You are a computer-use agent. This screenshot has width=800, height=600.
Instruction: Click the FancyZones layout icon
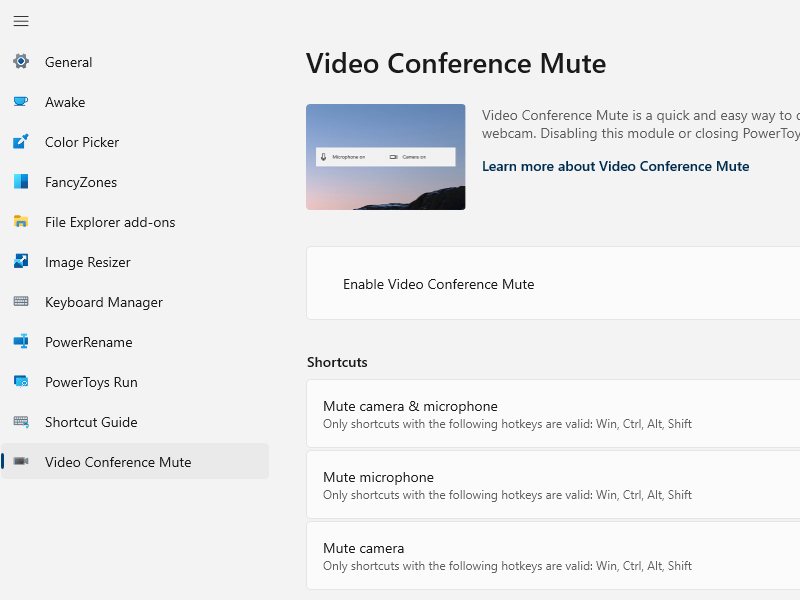click(x=21, y=182)
